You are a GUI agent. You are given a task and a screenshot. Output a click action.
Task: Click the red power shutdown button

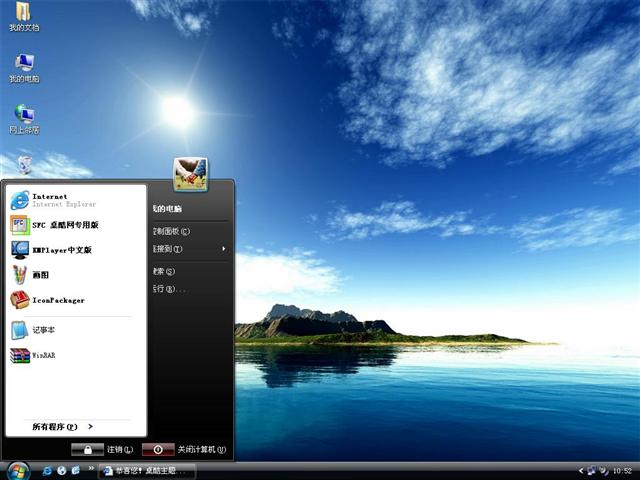point(158,449)
